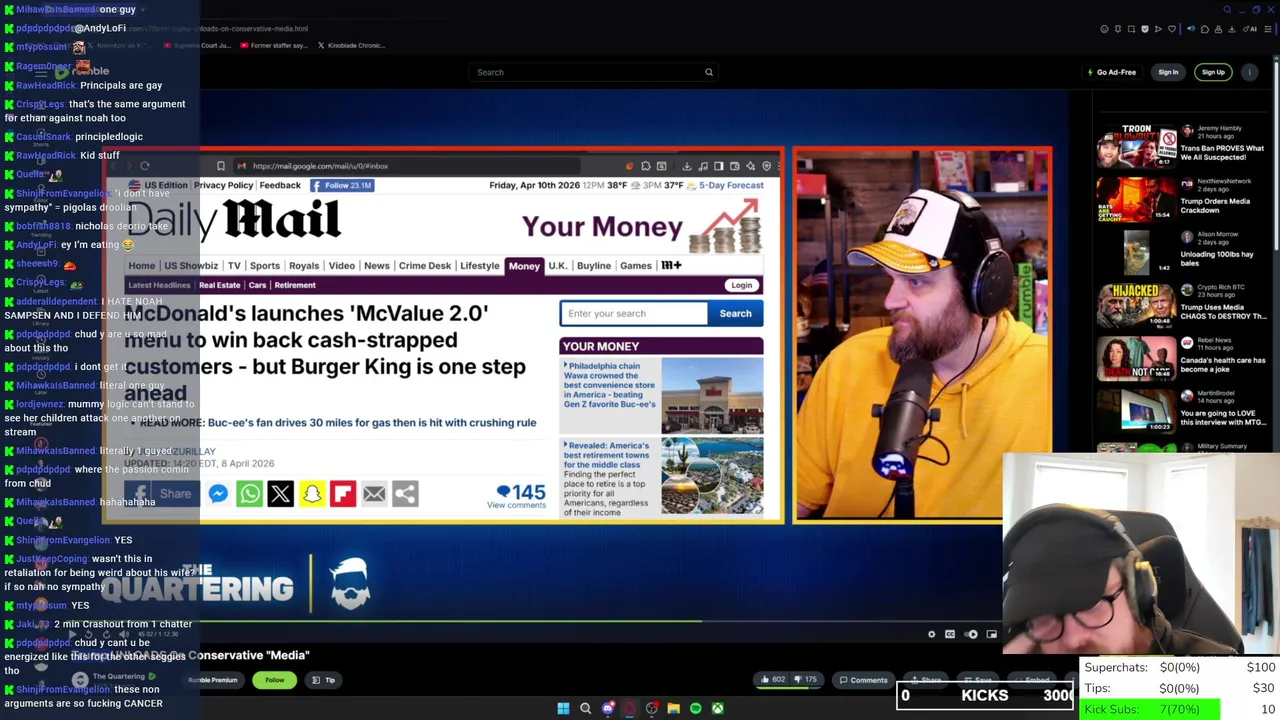The height and width of the screenshot is (720, 1280).
Task: Click the Daily Mail site Search button
Action: click(735, 314)
